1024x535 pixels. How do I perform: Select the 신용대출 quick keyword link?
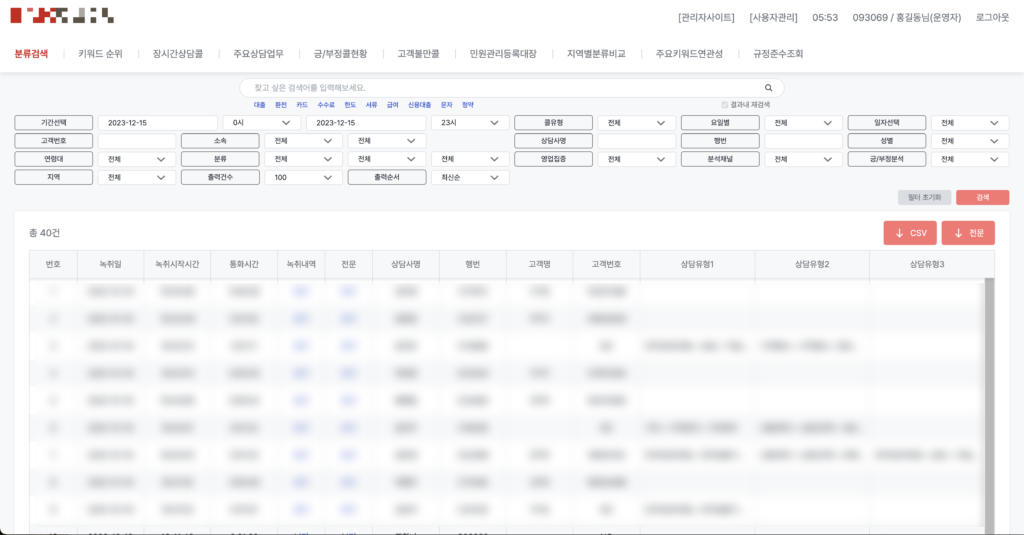click(420, 105)
